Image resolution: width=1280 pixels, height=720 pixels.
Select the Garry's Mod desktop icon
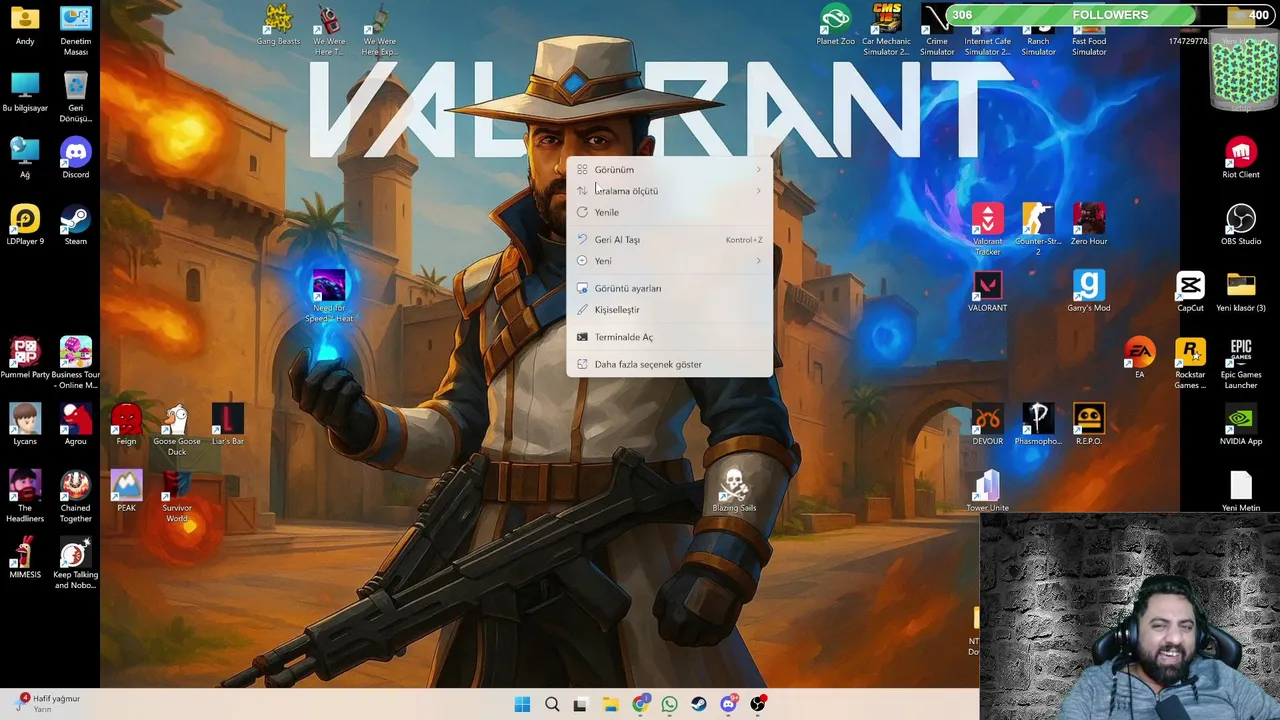point(1089,292)
